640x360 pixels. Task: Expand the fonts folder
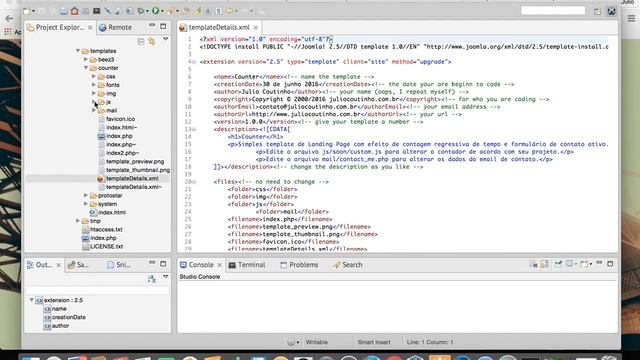tap(94, 85)
